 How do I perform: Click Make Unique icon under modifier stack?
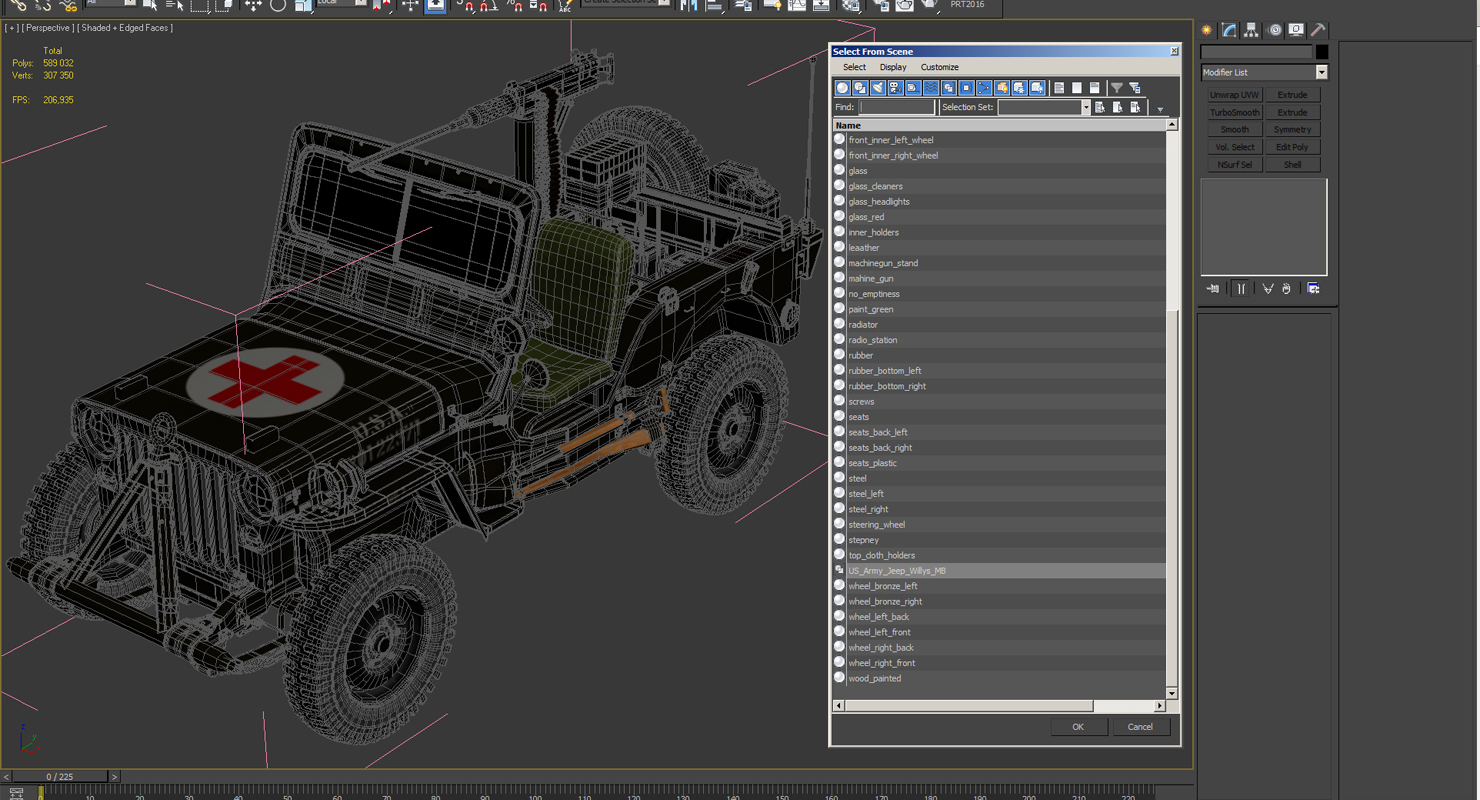(x=1267, y=289)
